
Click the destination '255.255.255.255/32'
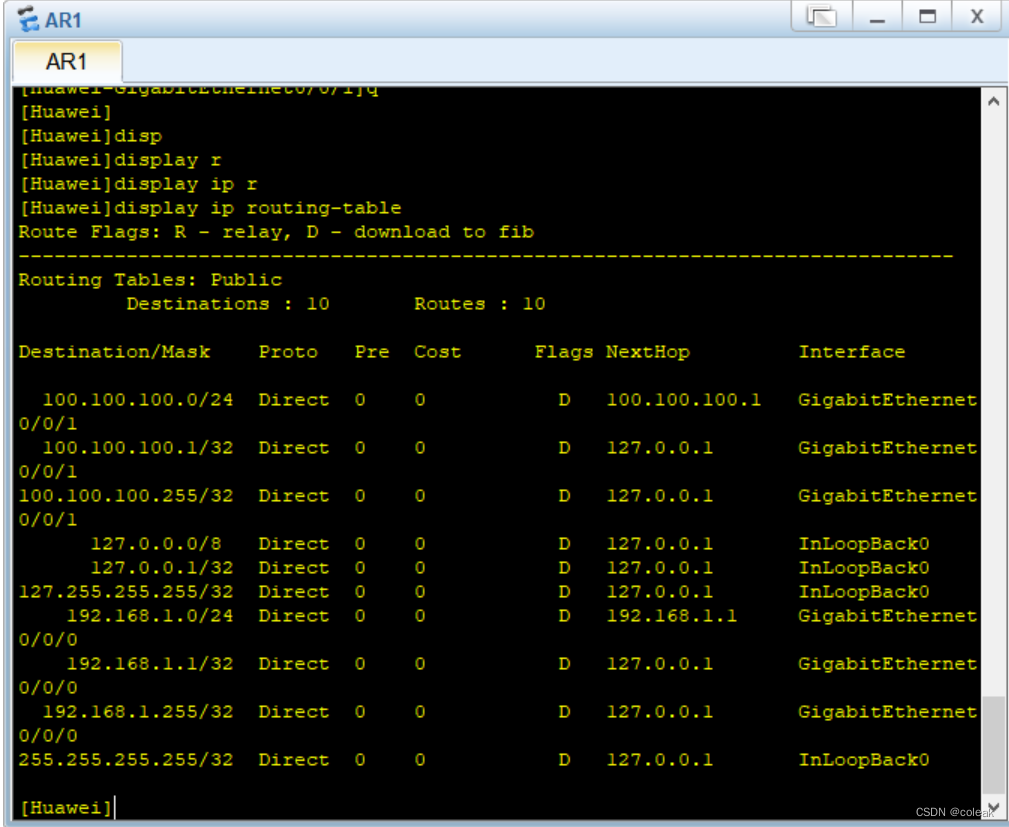[126, 759]
